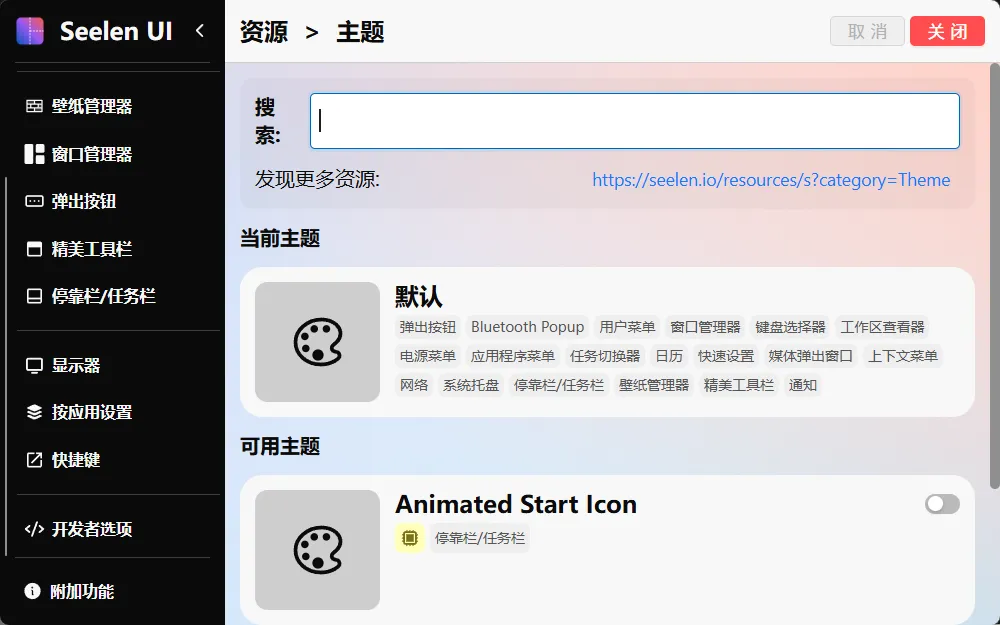This screenshot has width=1000, height=625.
Task: Click the 窗口管理器 layout icon
Action: [34, 154]
